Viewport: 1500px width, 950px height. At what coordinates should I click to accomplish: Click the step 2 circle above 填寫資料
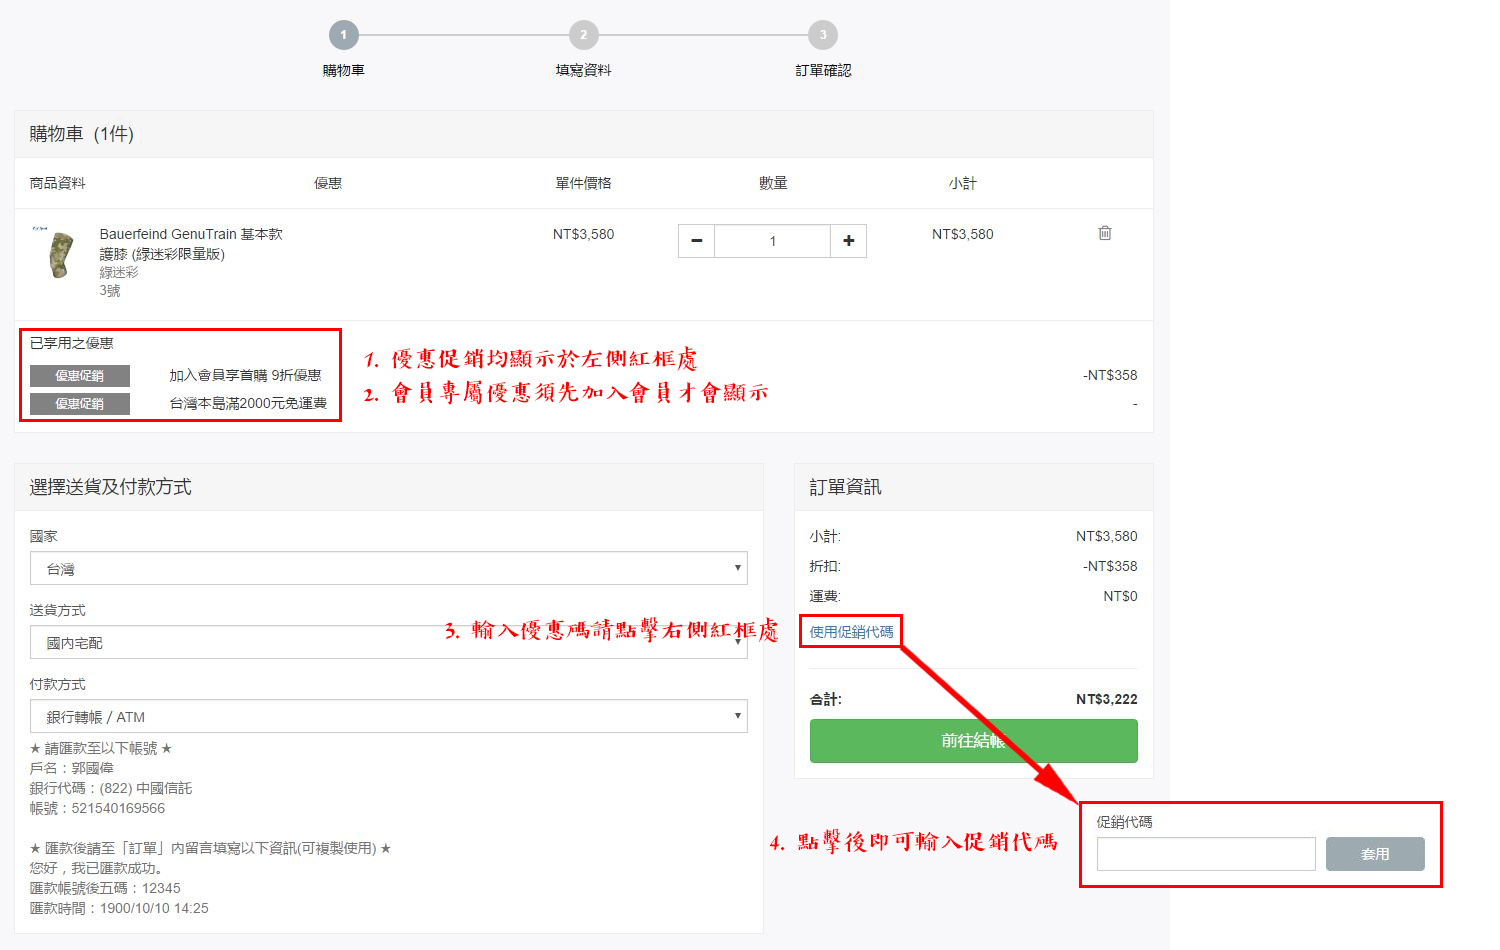583,33
